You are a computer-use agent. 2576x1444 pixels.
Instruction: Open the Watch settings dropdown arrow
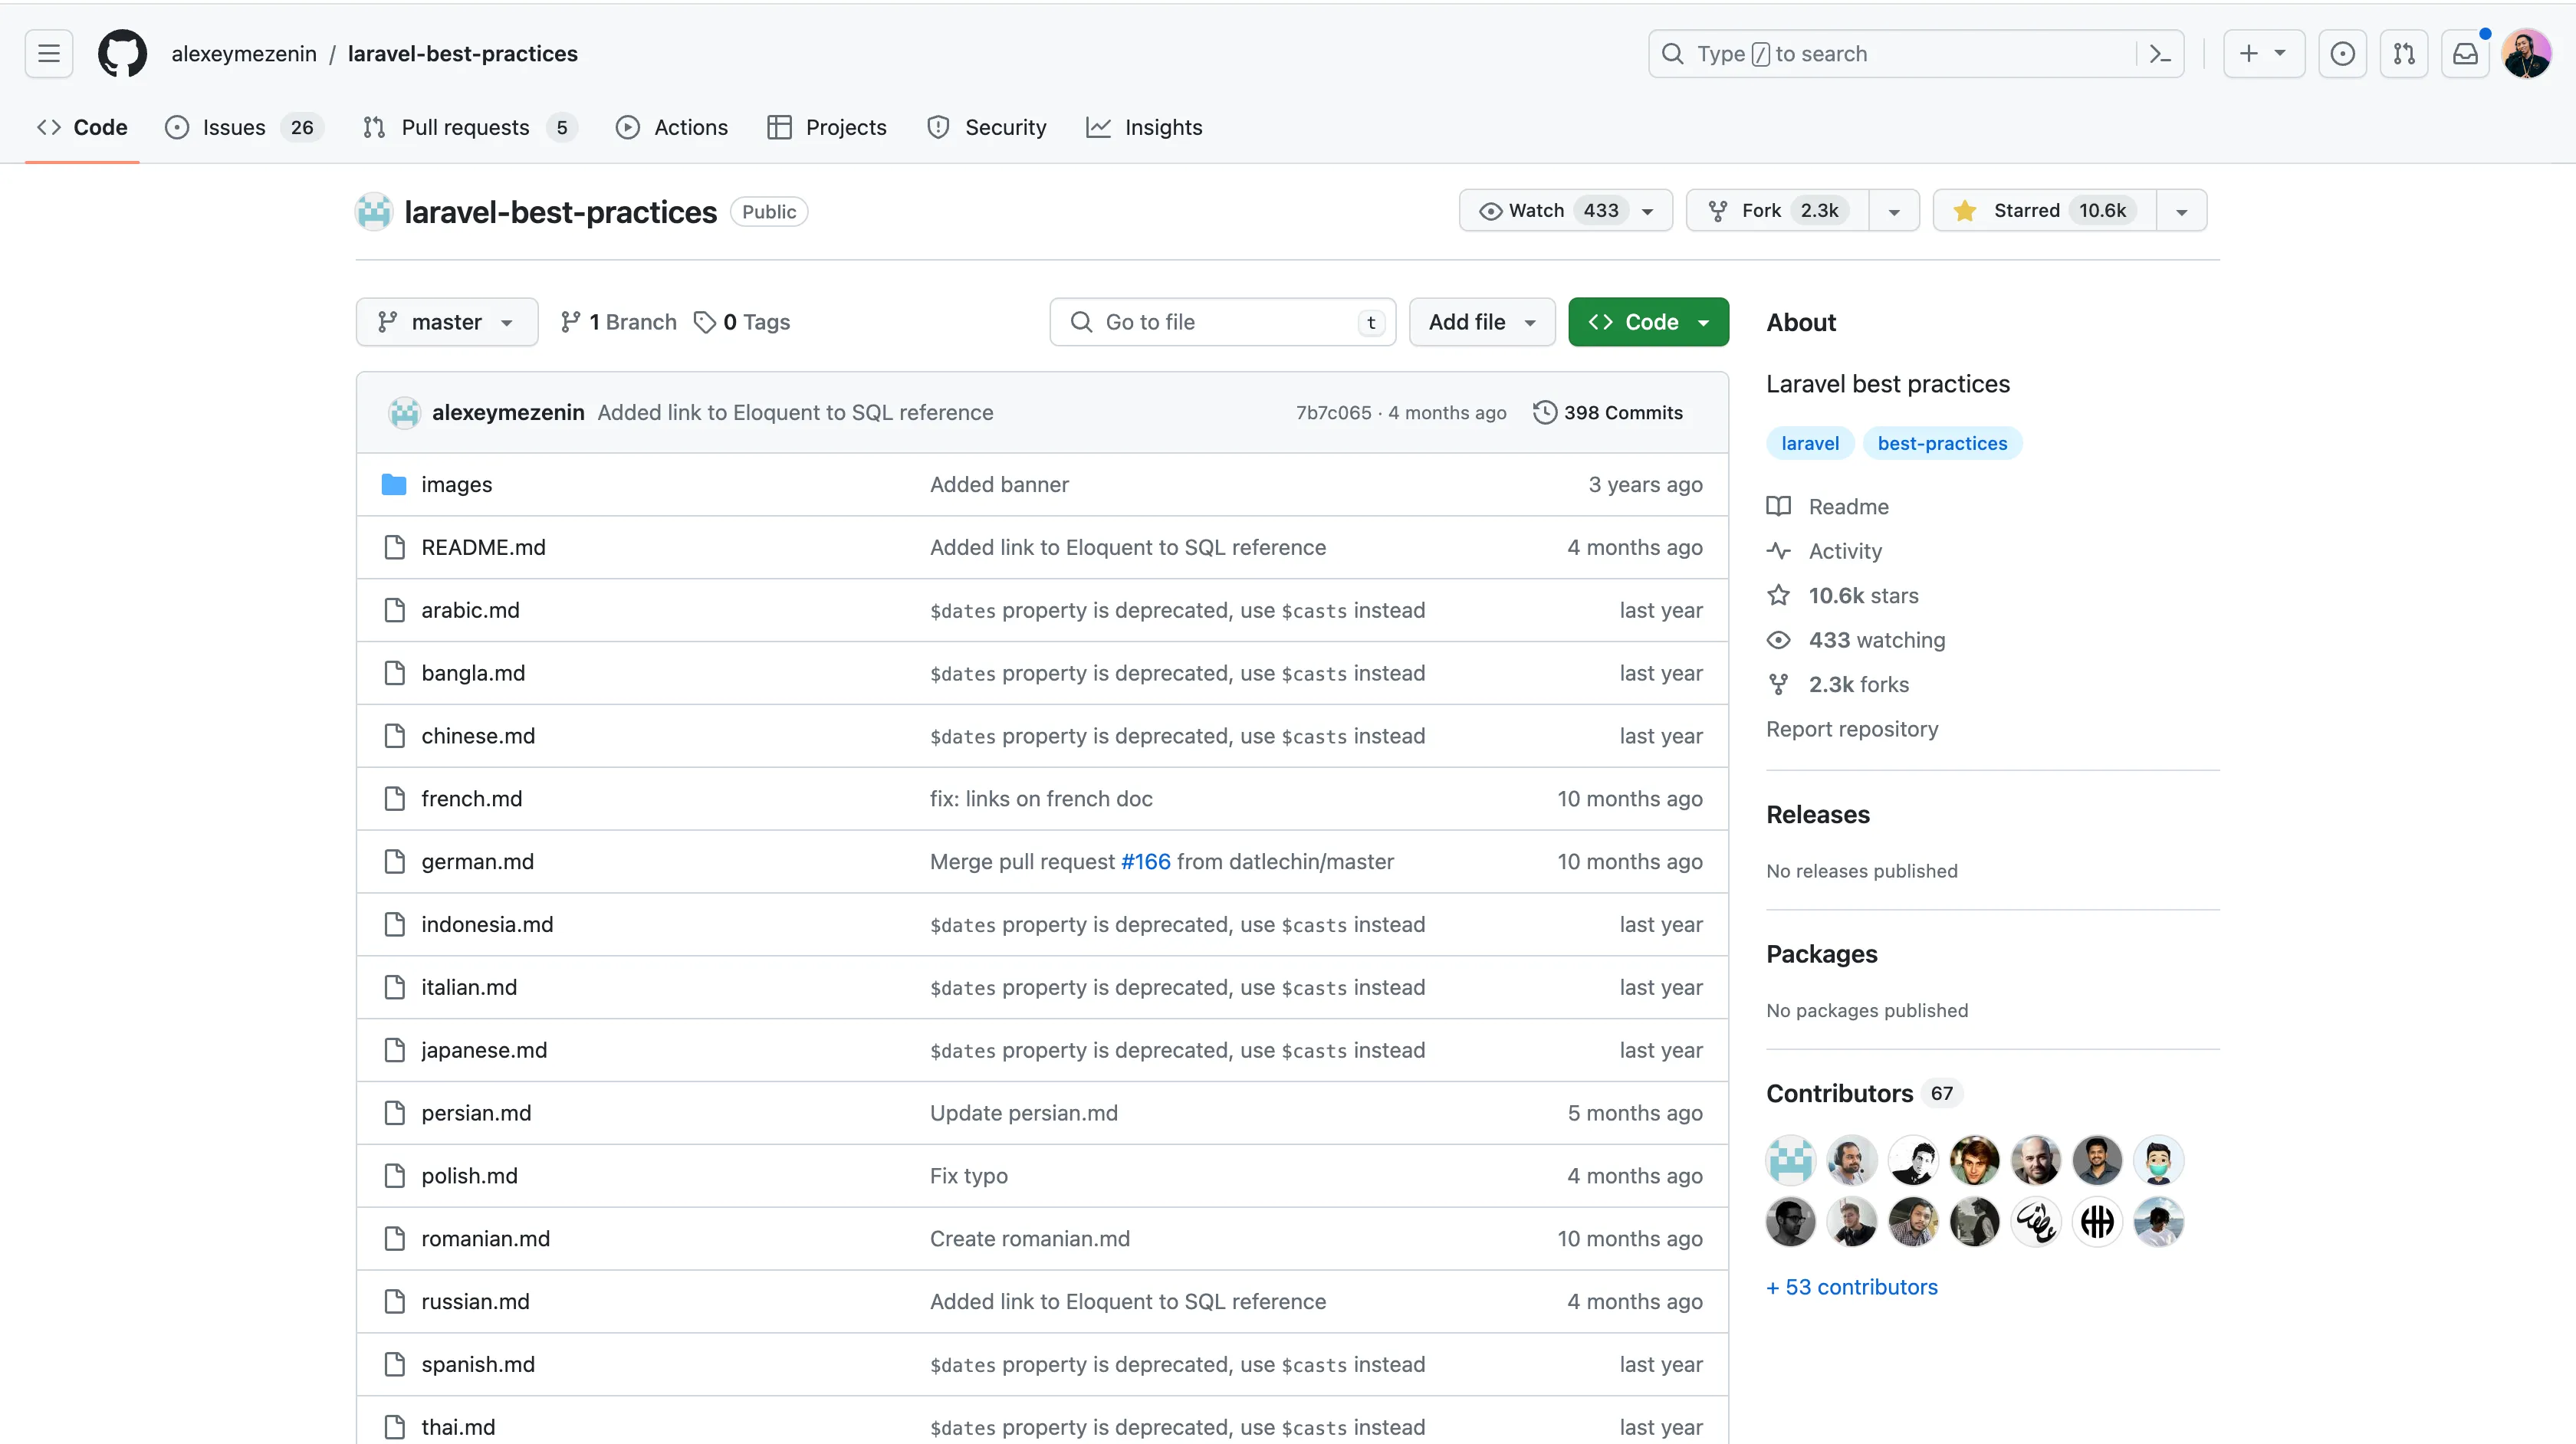coord(1646,210)
